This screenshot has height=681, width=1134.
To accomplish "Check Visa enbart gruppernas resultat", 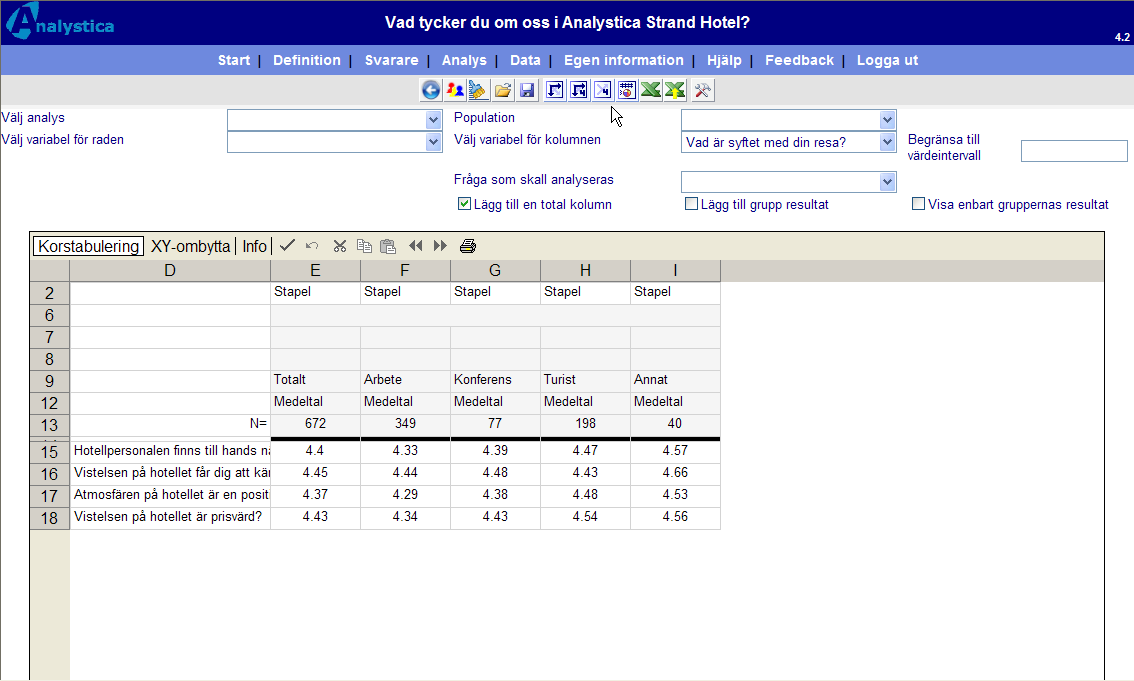I will click(918, 204).
